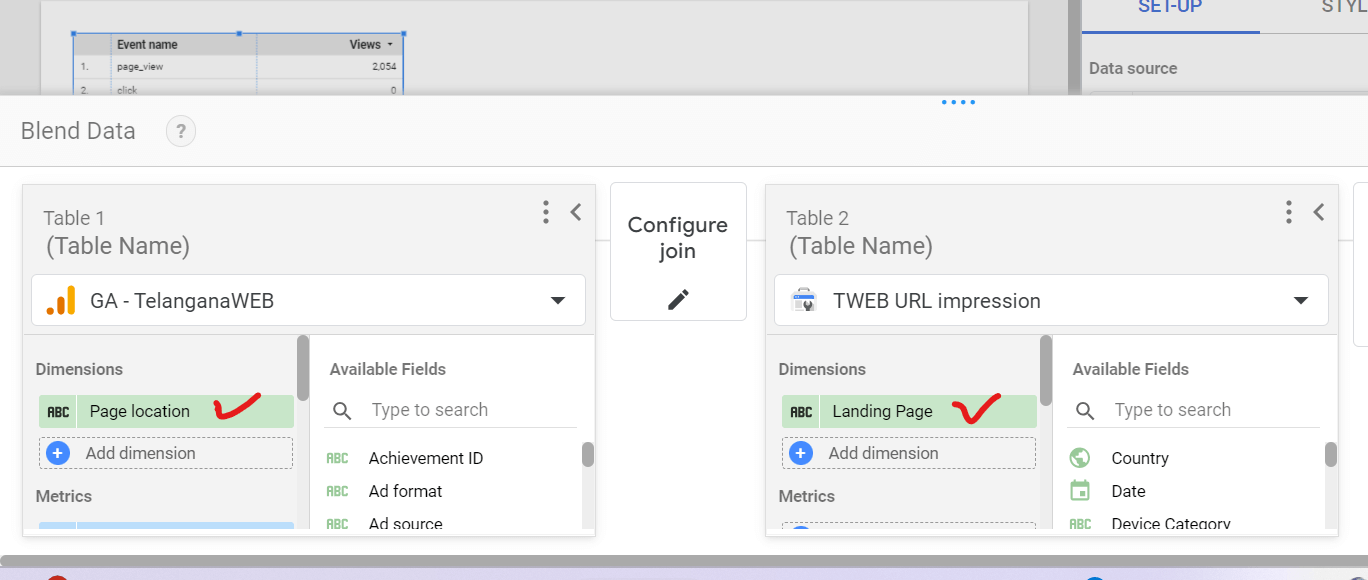Select the Page location dimension chip
Image resolution: width=1368 pixels, height=580 pixels.
pyautogui.click(x=140, y=411)
